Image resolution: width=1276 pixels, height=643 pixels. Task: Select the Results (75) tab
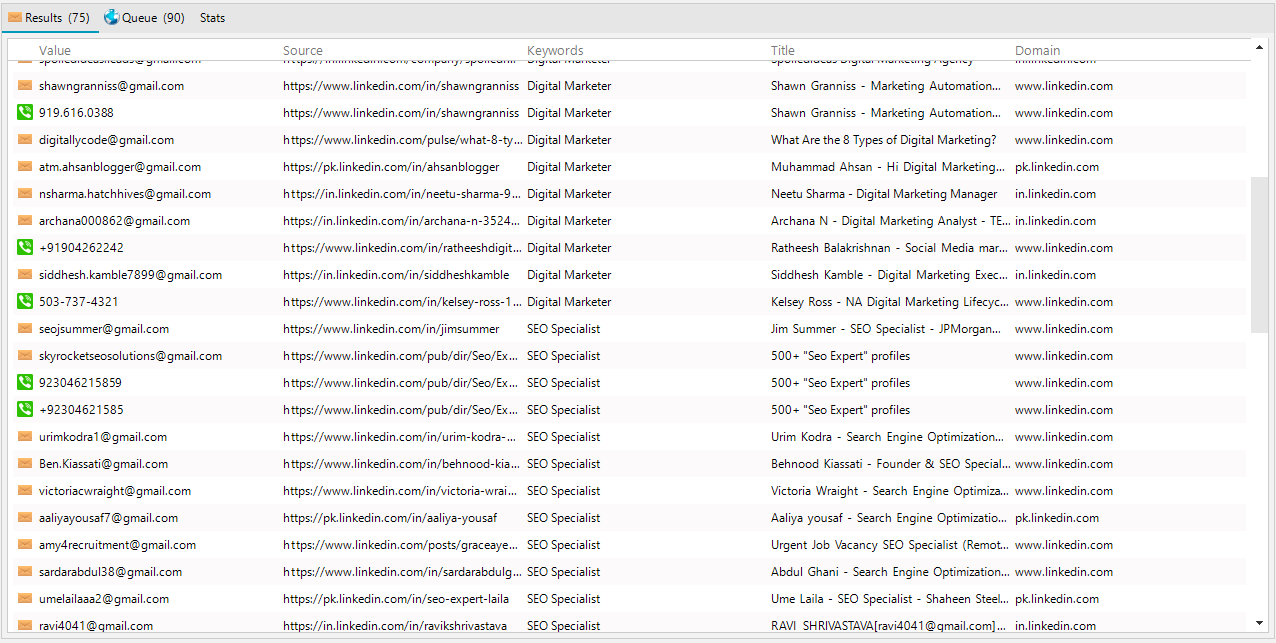coord(49,18)
